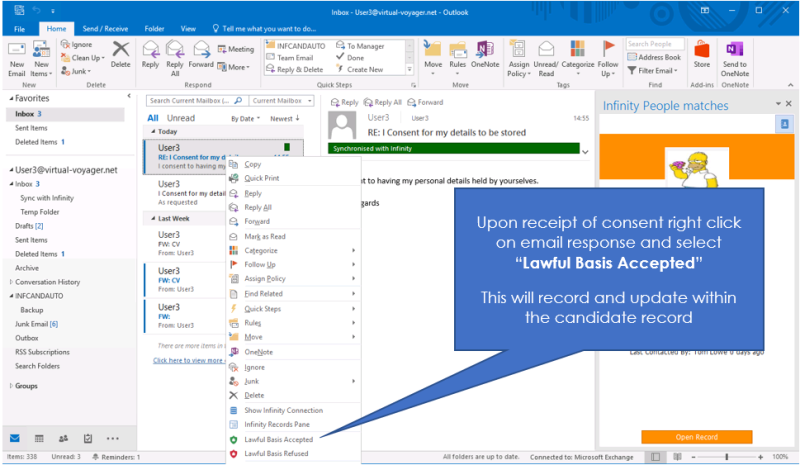This screenshot has width=800, height=465.
Task: Adjust the zoom slider in status bar
Action: [x=727, y=457]
